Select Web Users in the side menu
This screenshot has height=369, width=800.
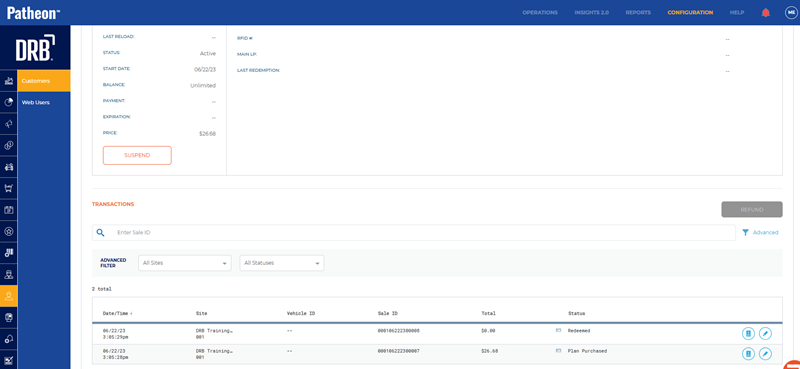point(44,102)
